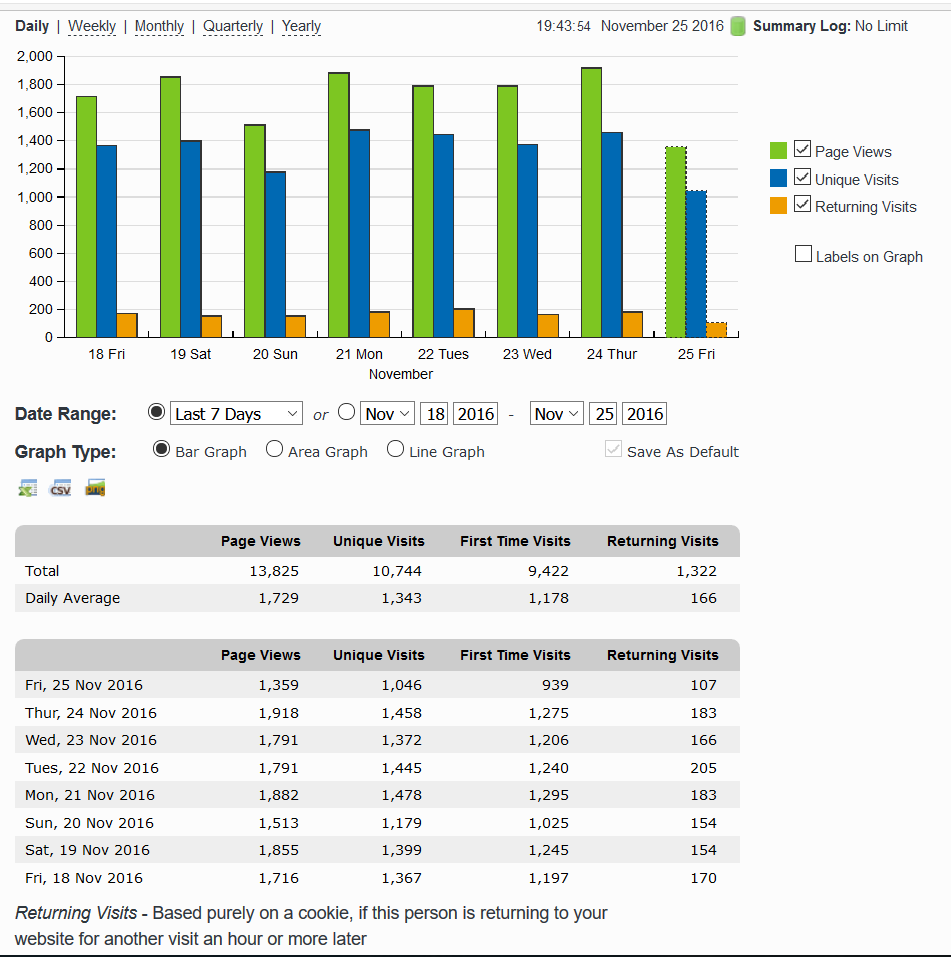The height and width of the screenshot is (957, 951).
Task: Enable Labels on Graph checkbox
Action: pyautogui.click(x=803, y=254)
